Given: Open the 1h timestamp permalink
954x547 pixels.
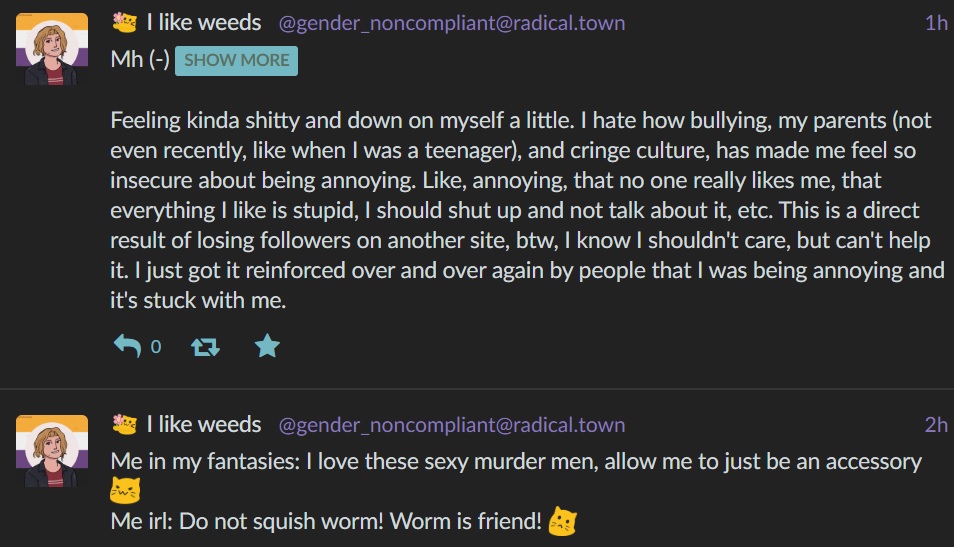Looking at the screenshot, I should point(936,23).
